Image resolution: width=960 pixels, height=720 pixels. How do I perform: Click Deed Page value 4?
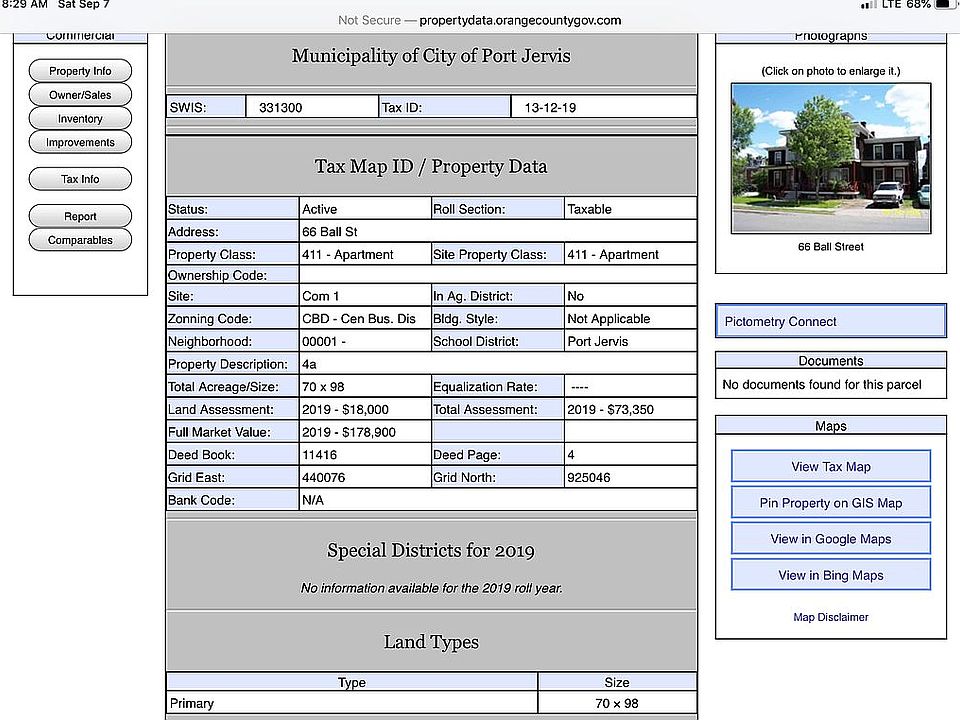(571, 454)
